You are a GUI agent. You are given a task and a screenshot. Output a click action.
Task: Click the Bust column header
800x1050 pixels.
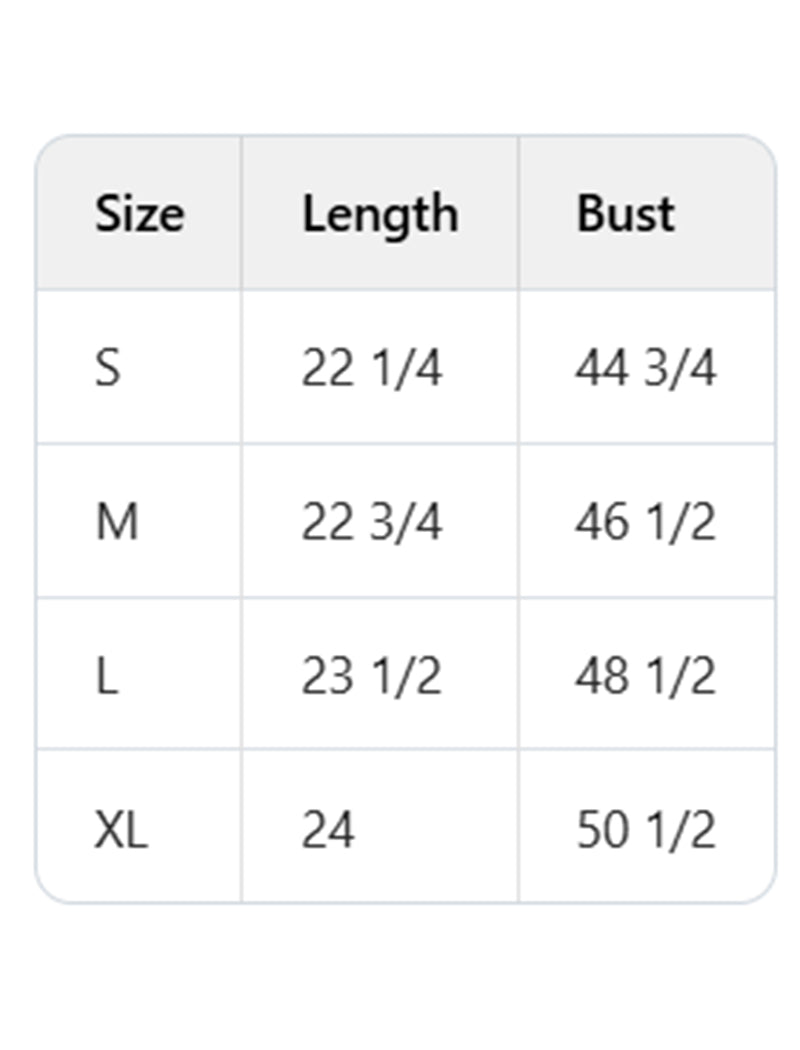point(625,214)
